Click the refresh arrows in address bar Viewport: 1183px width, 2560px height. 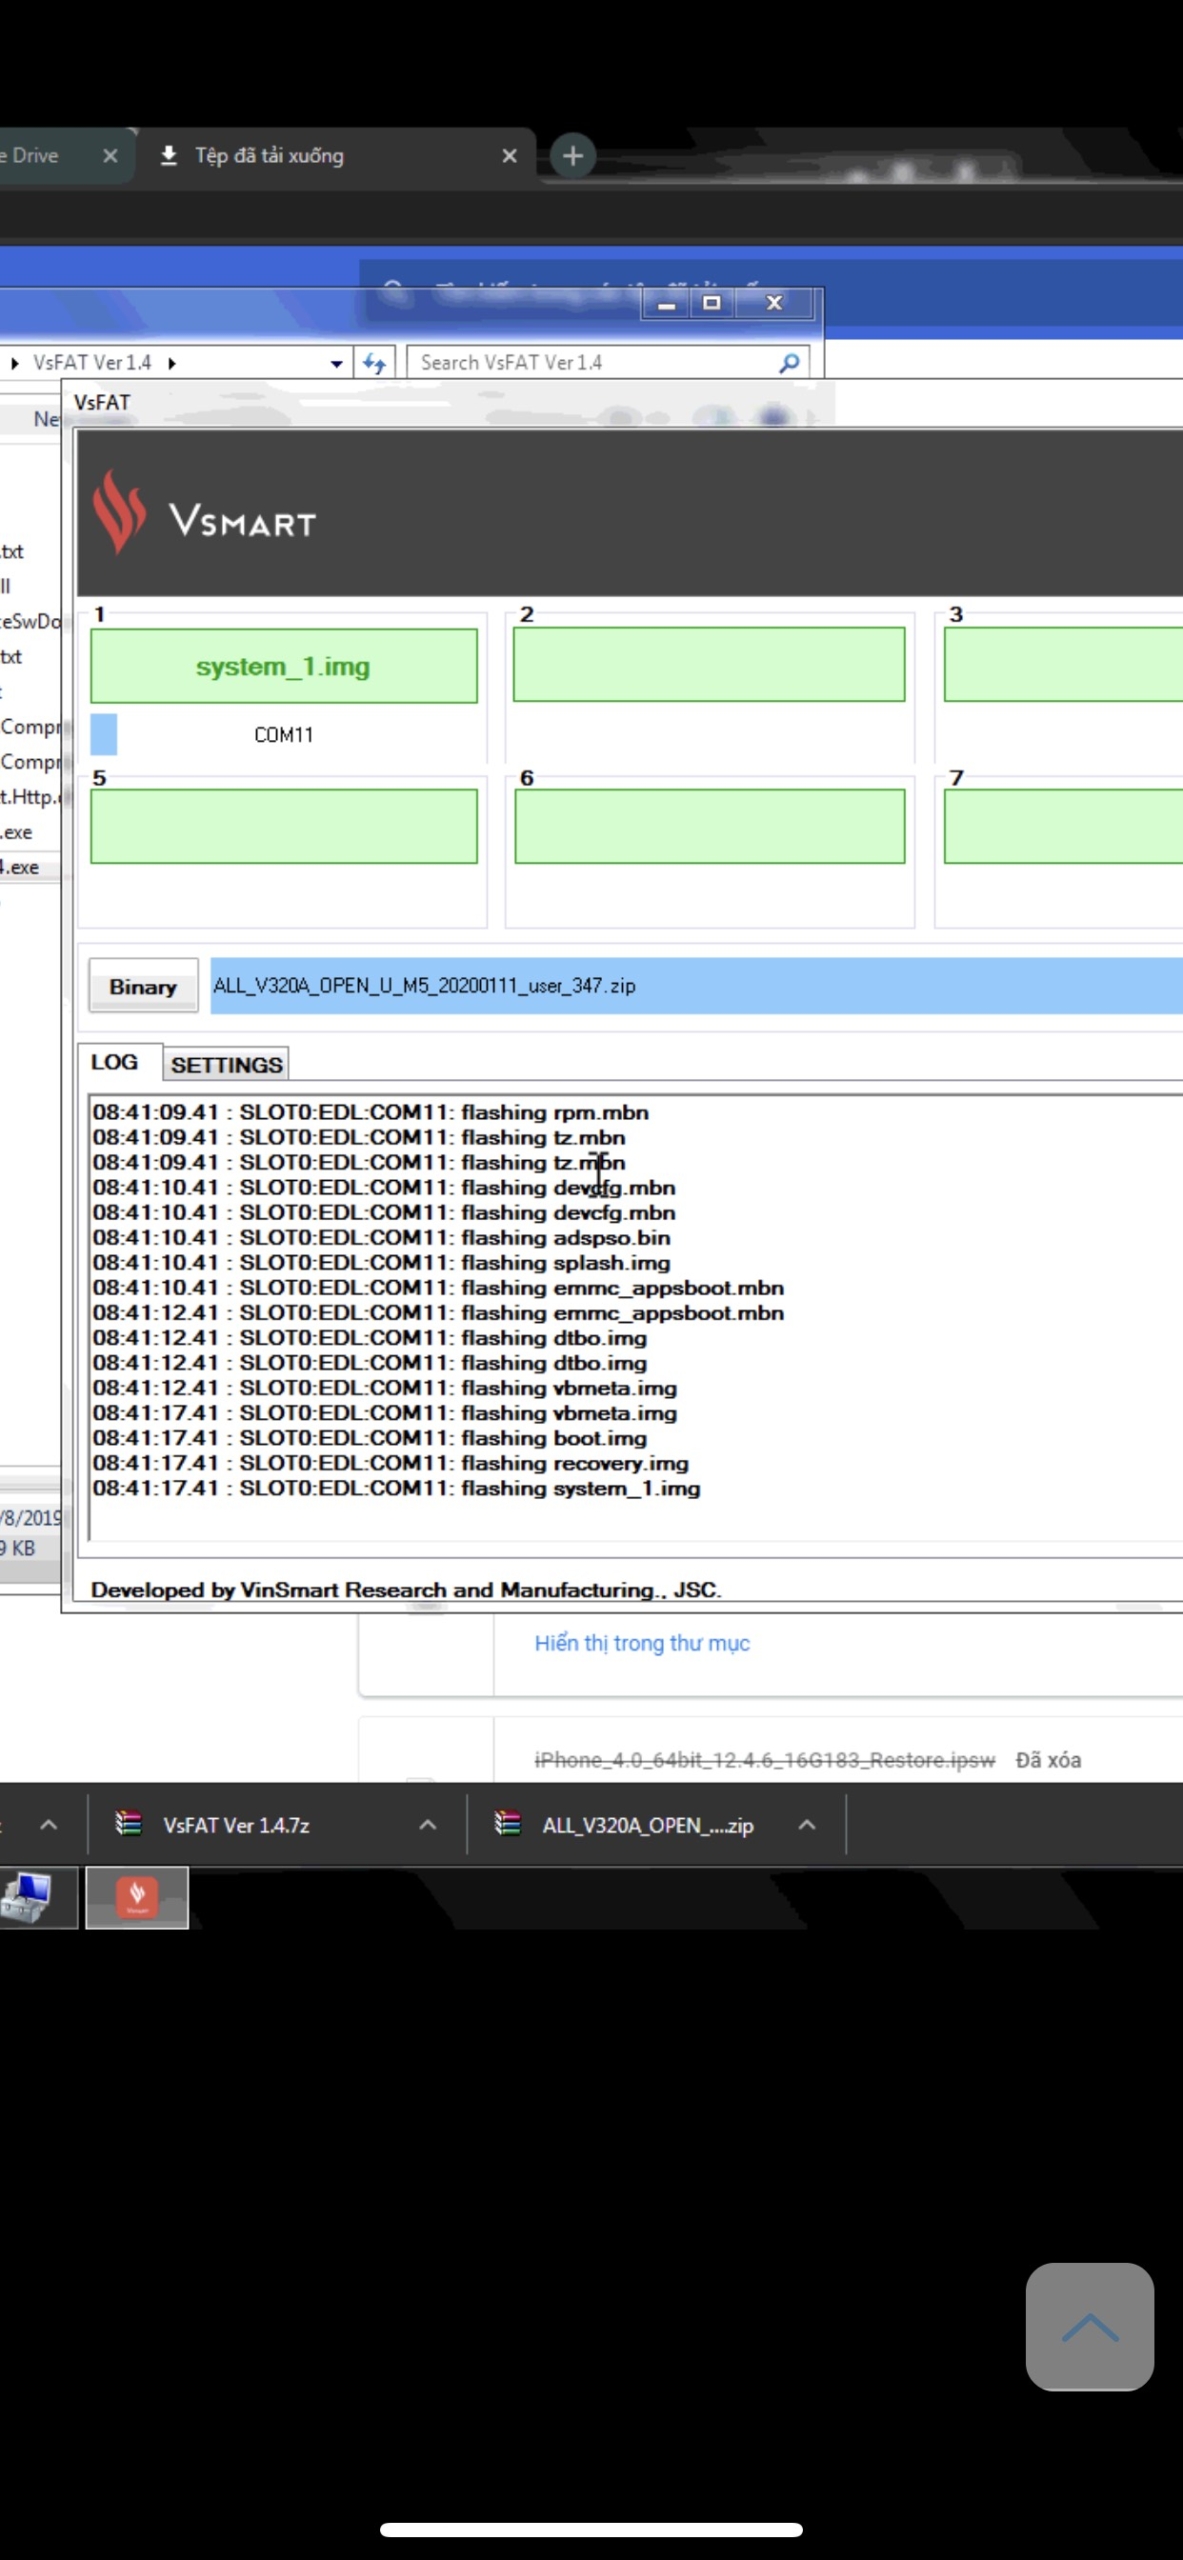[x=375, y=363]
